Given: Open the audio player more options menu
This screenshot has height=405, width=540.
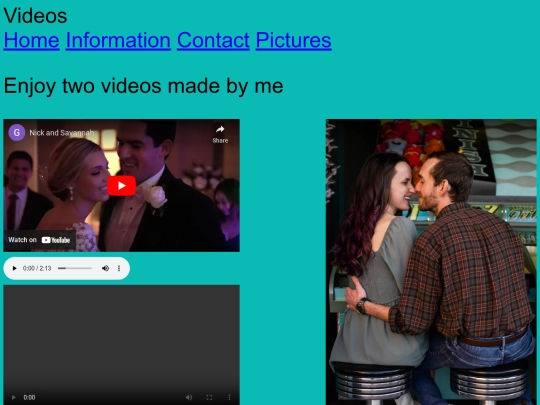Looking at the screenshot, I should click(x=119, y=268).
